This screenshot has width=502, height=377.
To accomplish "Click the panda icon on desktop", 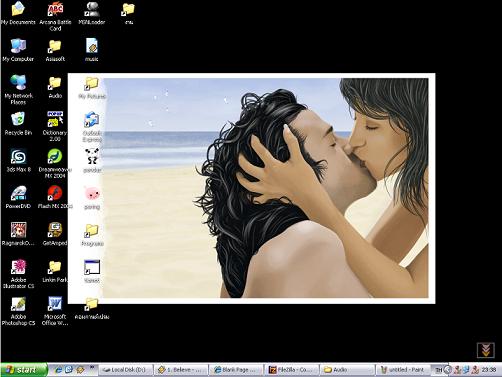I will (92, 161).
